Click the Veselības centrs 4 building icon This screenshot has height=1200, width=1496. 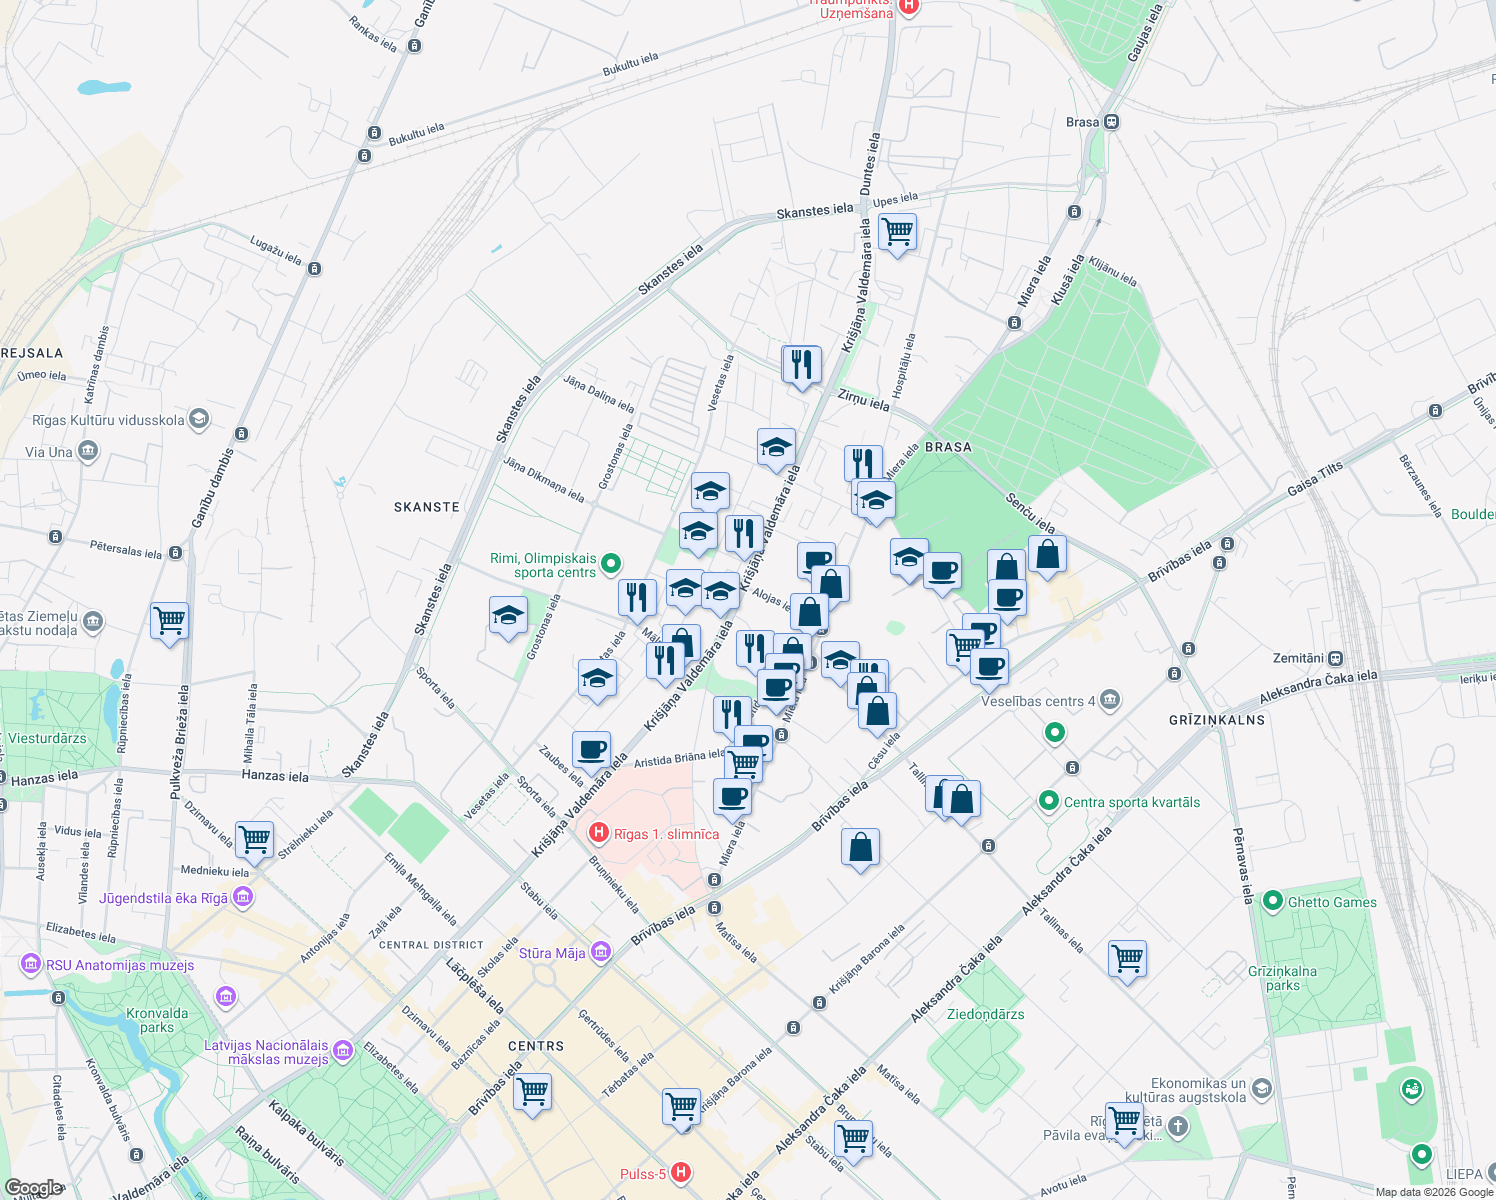point(1112,700)
